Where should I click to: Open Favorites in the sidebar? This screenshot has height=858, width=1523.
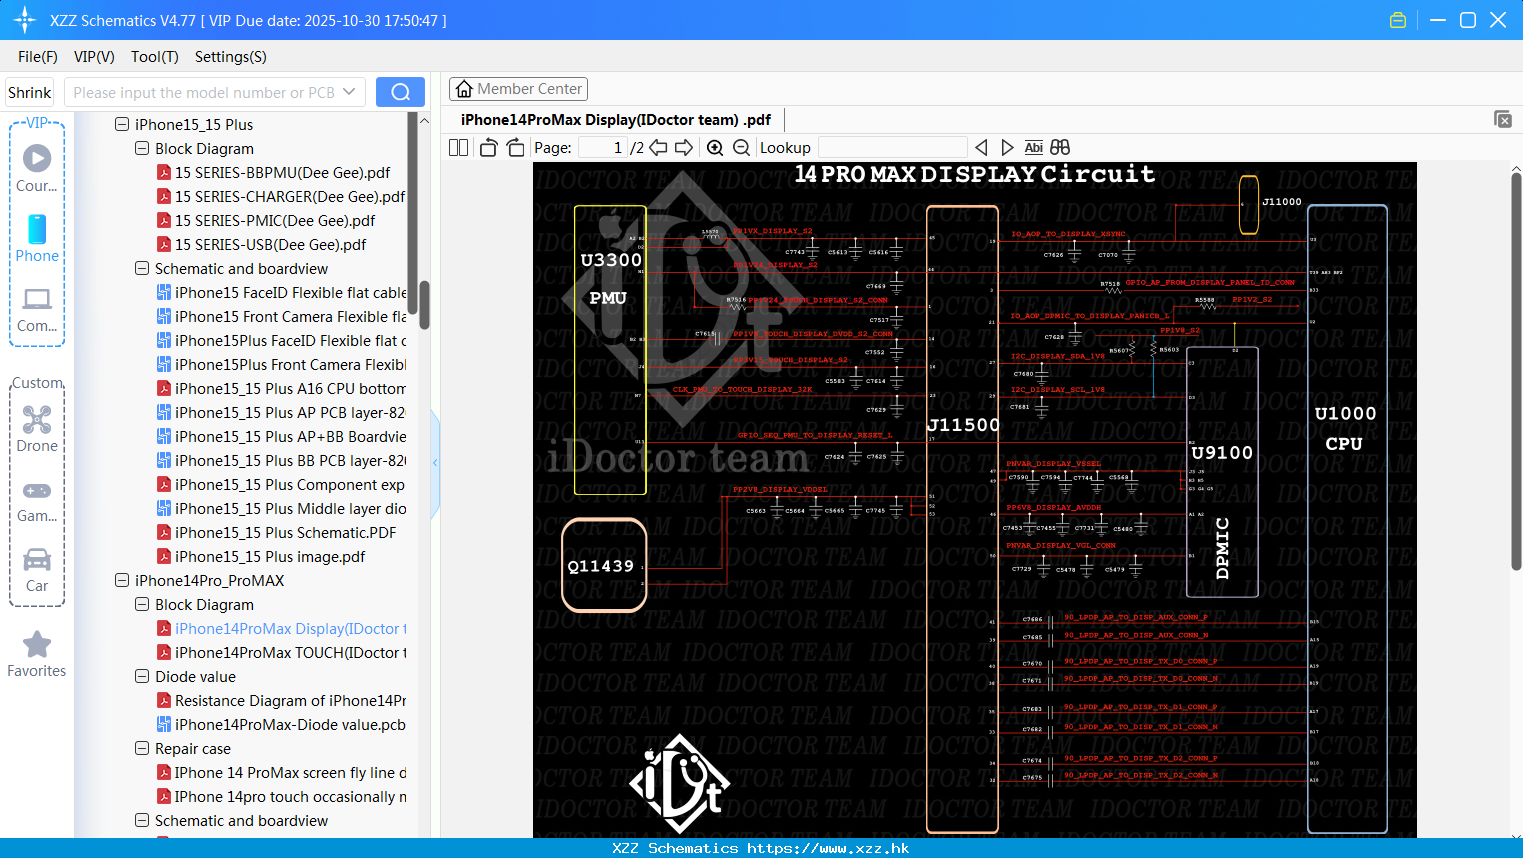[37, 655]
